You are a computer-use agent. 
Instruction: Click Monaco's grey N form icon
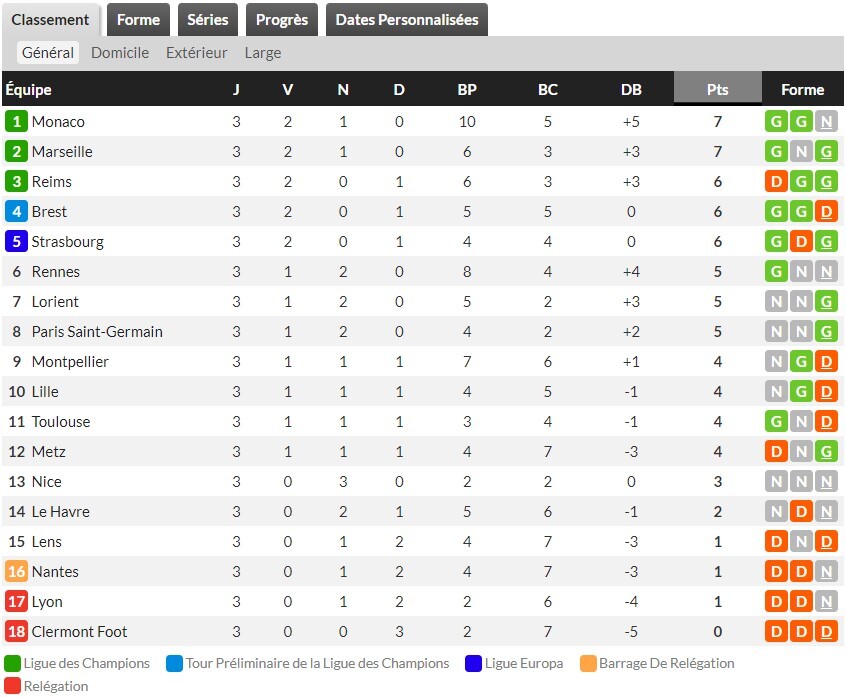pos(825,122)
